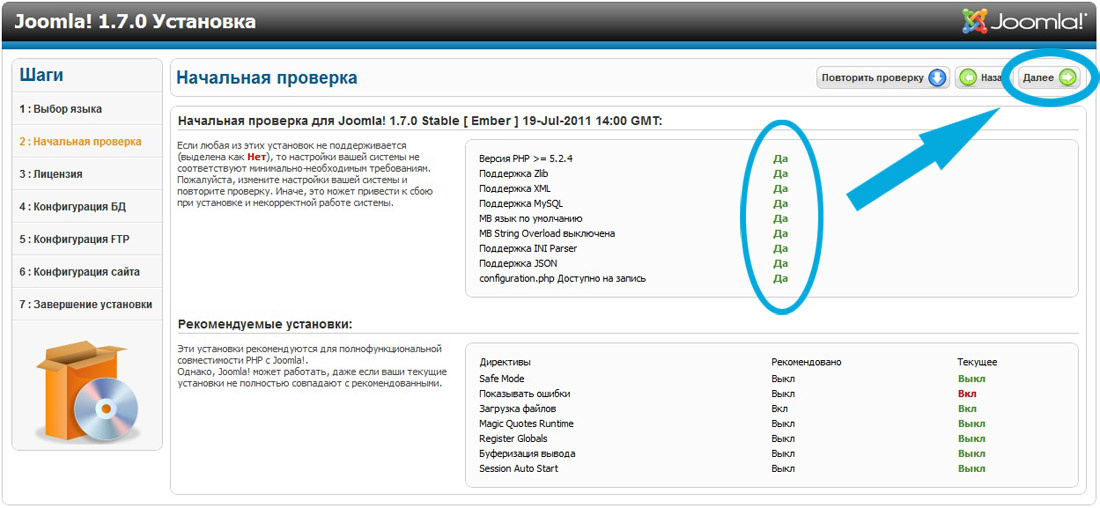Screen dimensions: 1100x508
Task: Click the Да status for Поддержка MySQL
Action: point(780,204)
